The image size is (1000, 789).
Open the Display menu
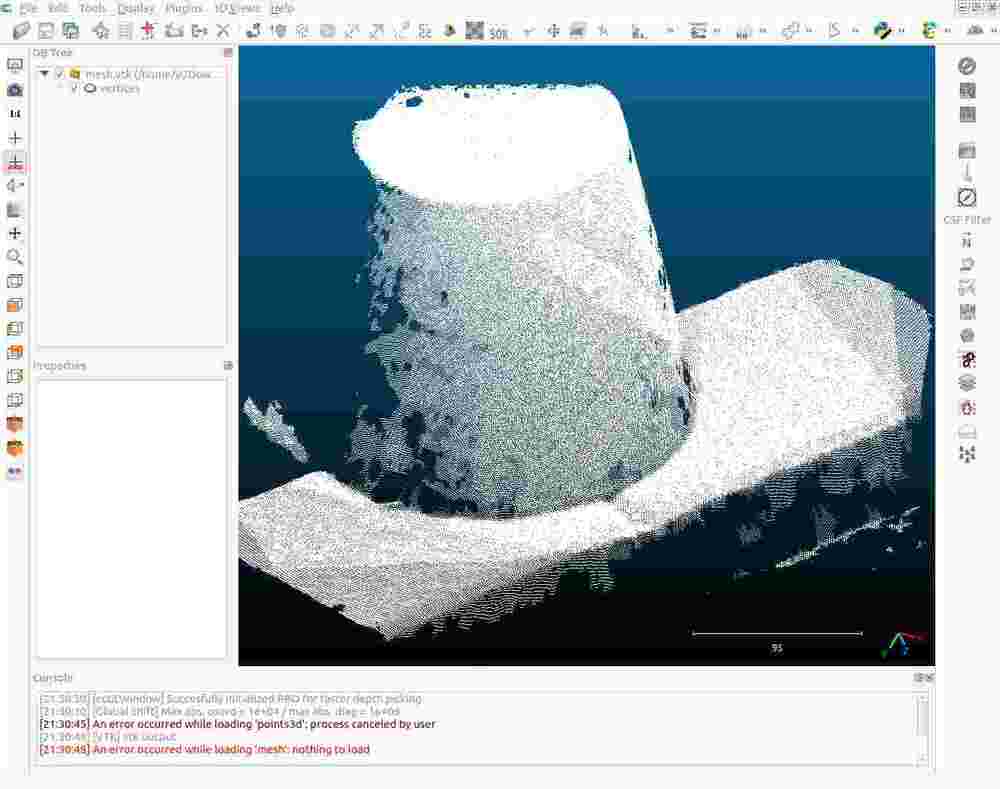coord(136,8)
